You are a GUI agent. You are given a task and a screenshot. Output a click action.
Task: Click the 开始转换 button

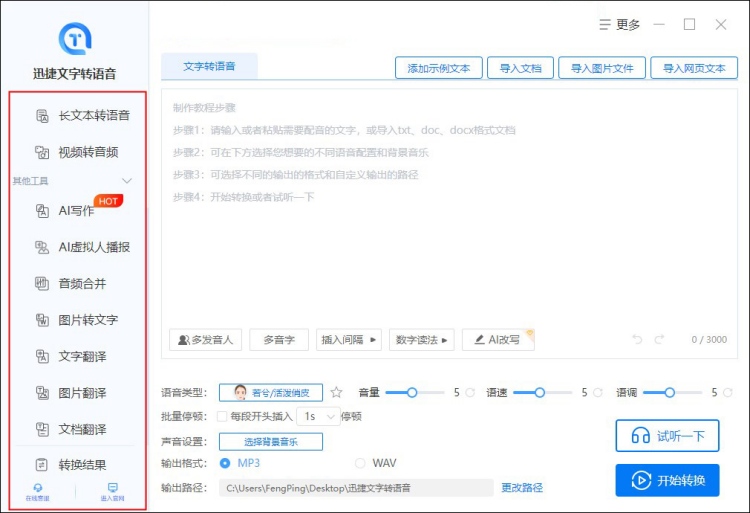click(667, 480)
